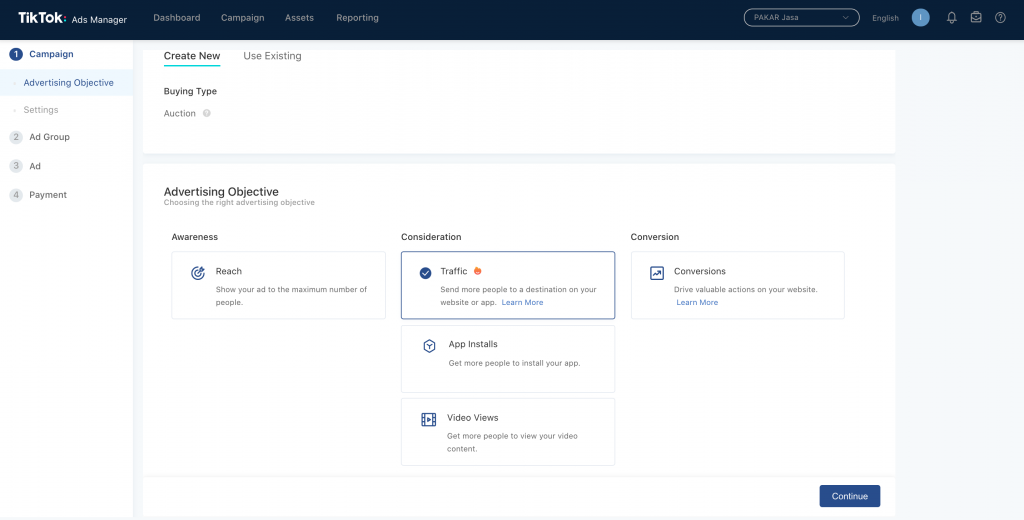Click the Continue button
1024x520 pixels.
pos(850,496)
